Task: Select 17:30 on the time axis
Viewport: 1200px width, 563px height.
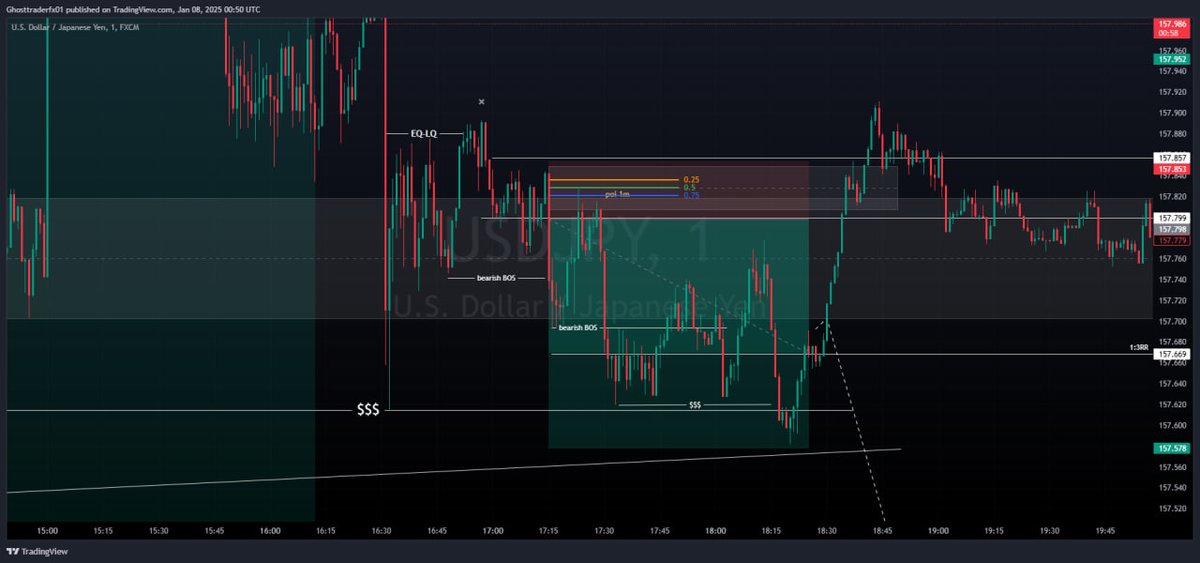Action: tap(604, 531)
